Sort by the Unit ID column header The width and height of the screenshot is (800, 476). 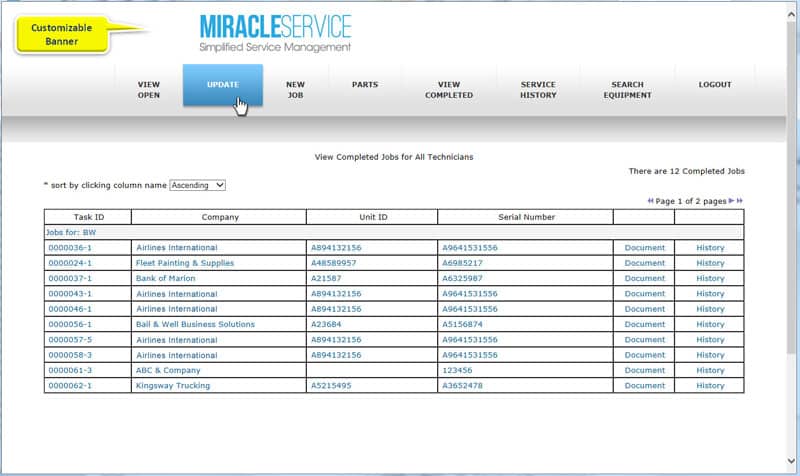pyautogui.click(x=373, y=217)
